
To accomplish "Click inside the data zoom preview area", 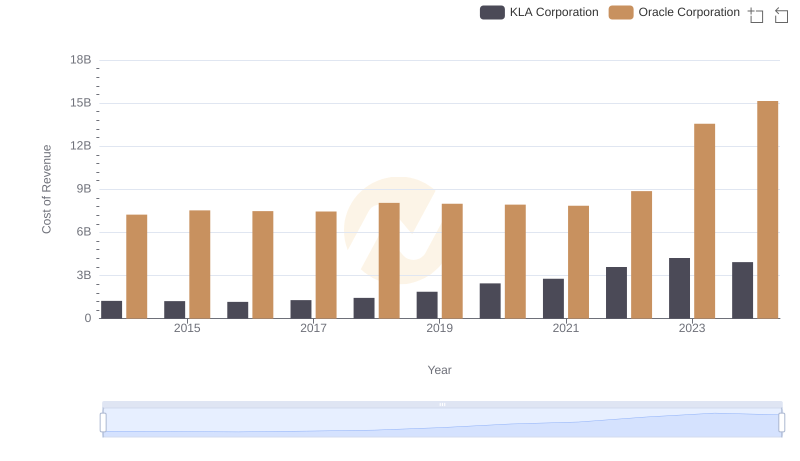I will point(442,423).
